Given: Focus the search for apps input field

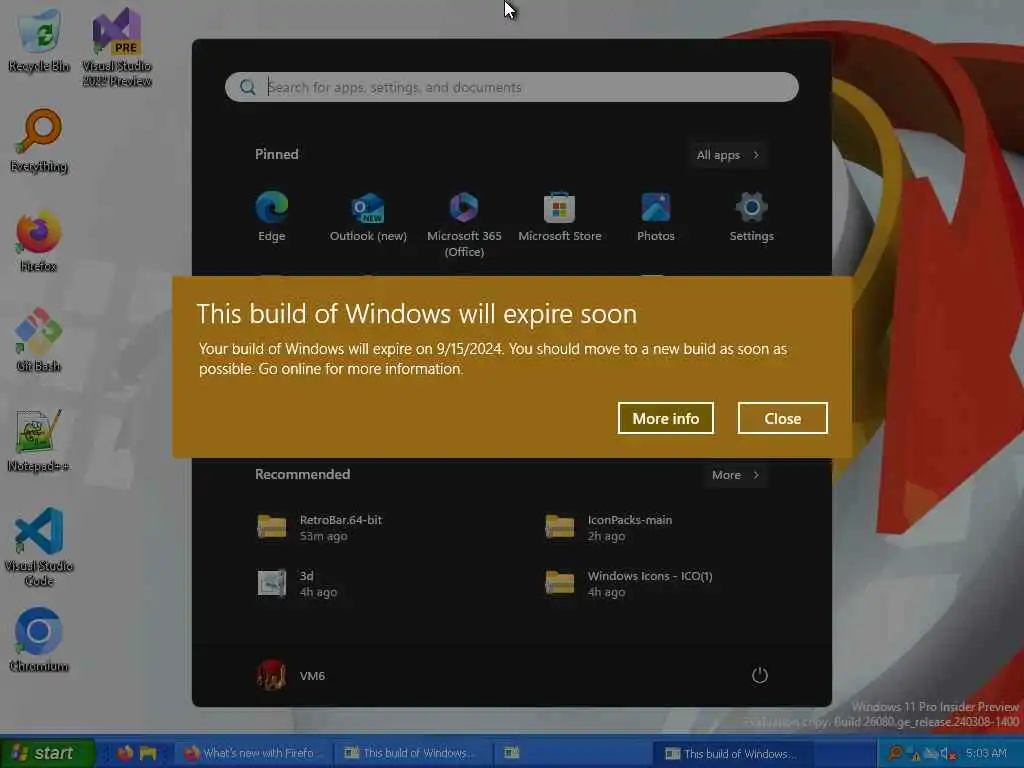Looking at the screenshot, I should (x=512, y=87).
